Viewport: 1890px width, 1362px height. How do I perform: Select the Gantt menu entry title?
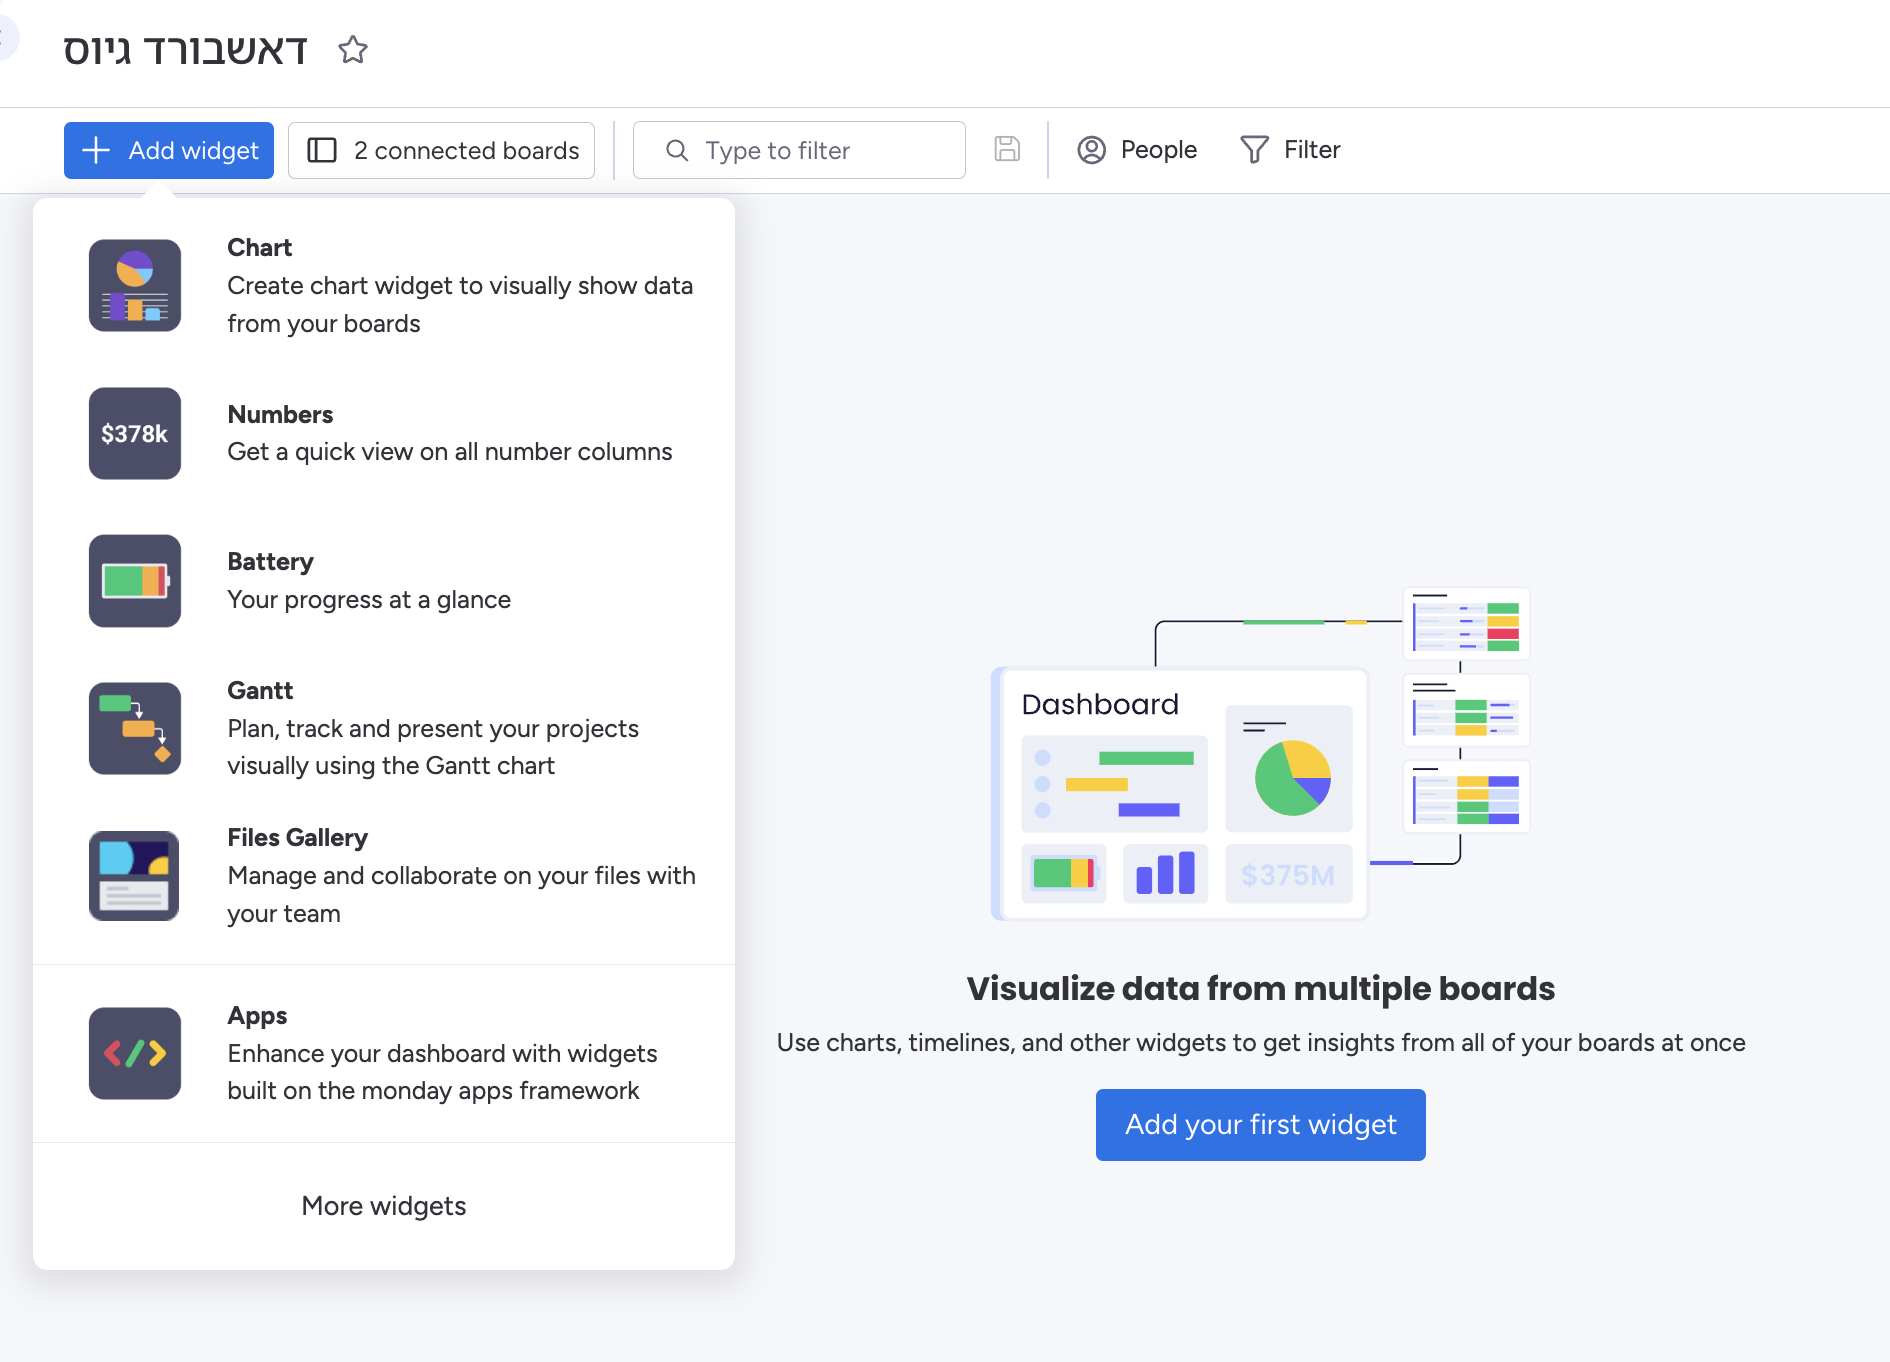coord(260,691)
